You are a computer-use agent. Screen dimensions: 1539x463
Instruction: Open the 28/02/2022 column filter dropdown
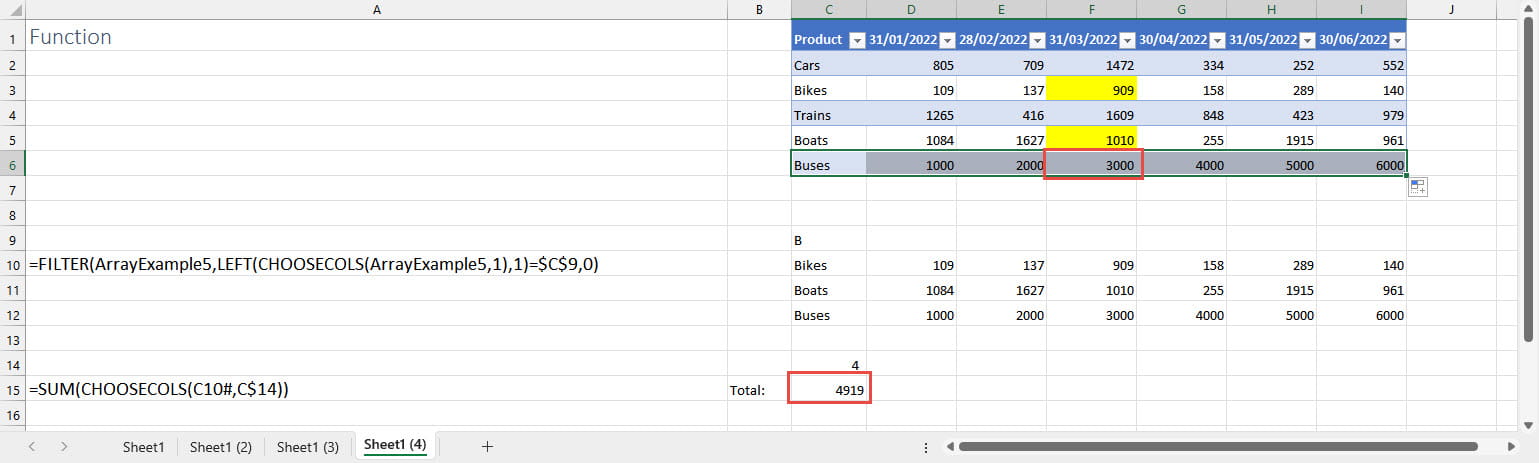[x=1036, y=41]
